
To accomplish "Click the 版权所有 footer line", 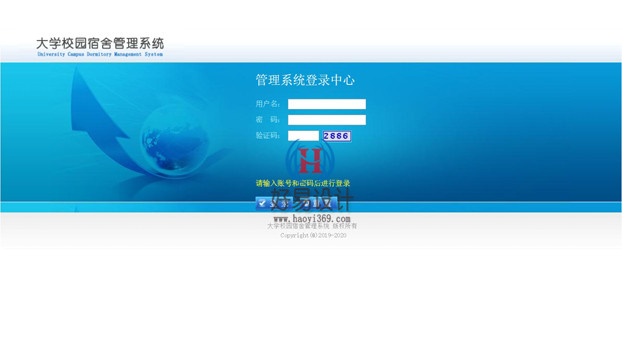I will click(x=312, y=226).
